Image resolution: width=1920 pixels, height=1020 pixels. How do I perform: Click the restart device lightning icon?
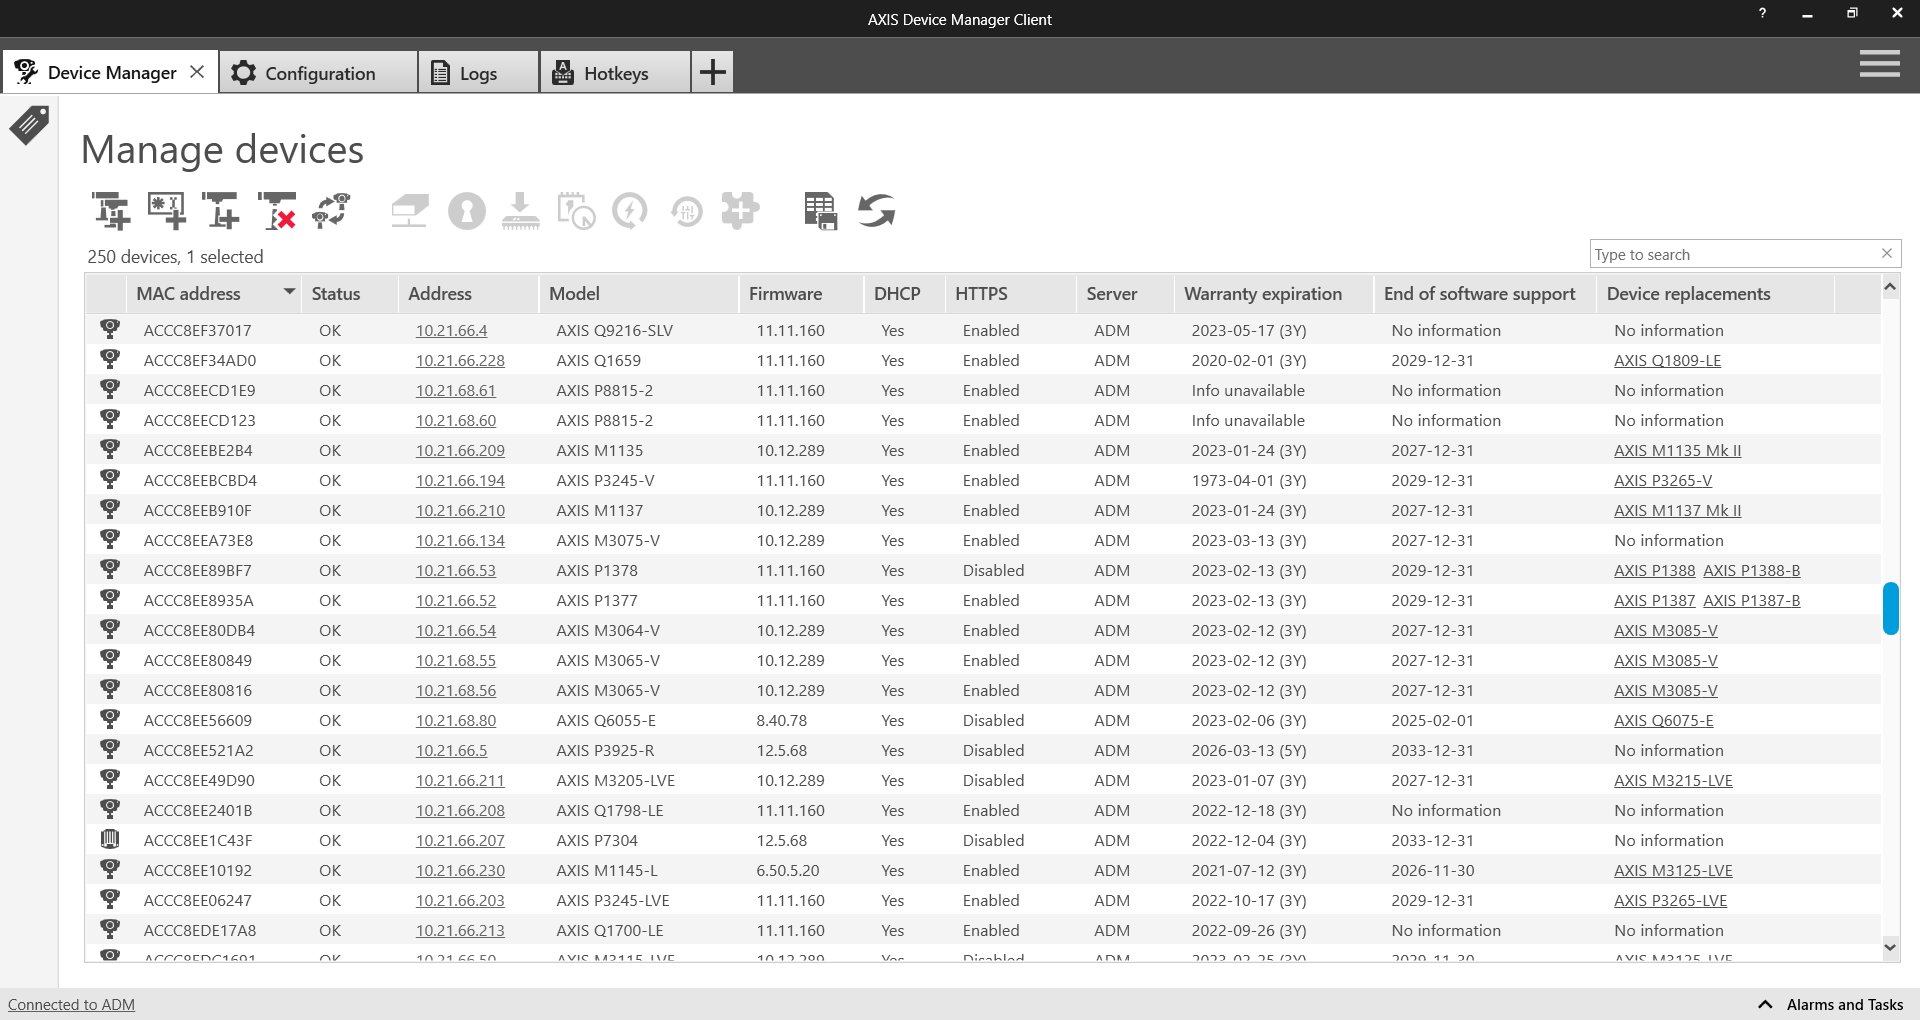630,211
